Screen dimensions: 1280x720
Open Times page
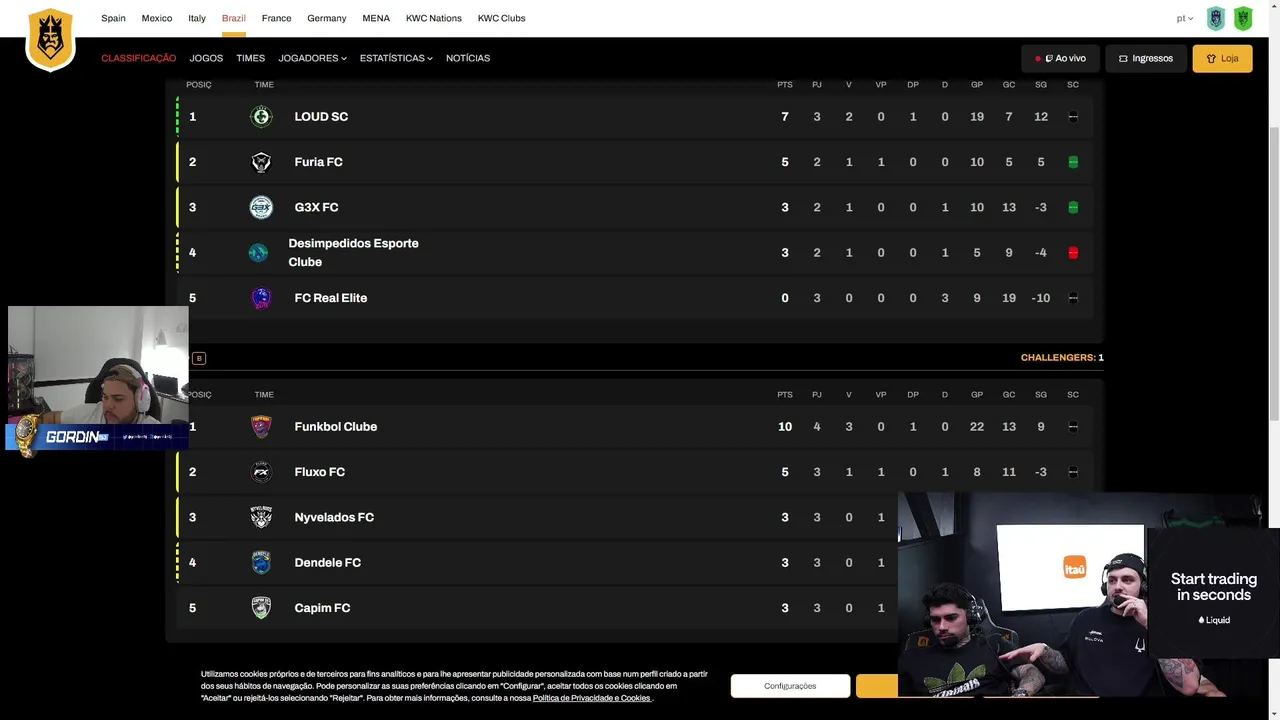(250, 58)
